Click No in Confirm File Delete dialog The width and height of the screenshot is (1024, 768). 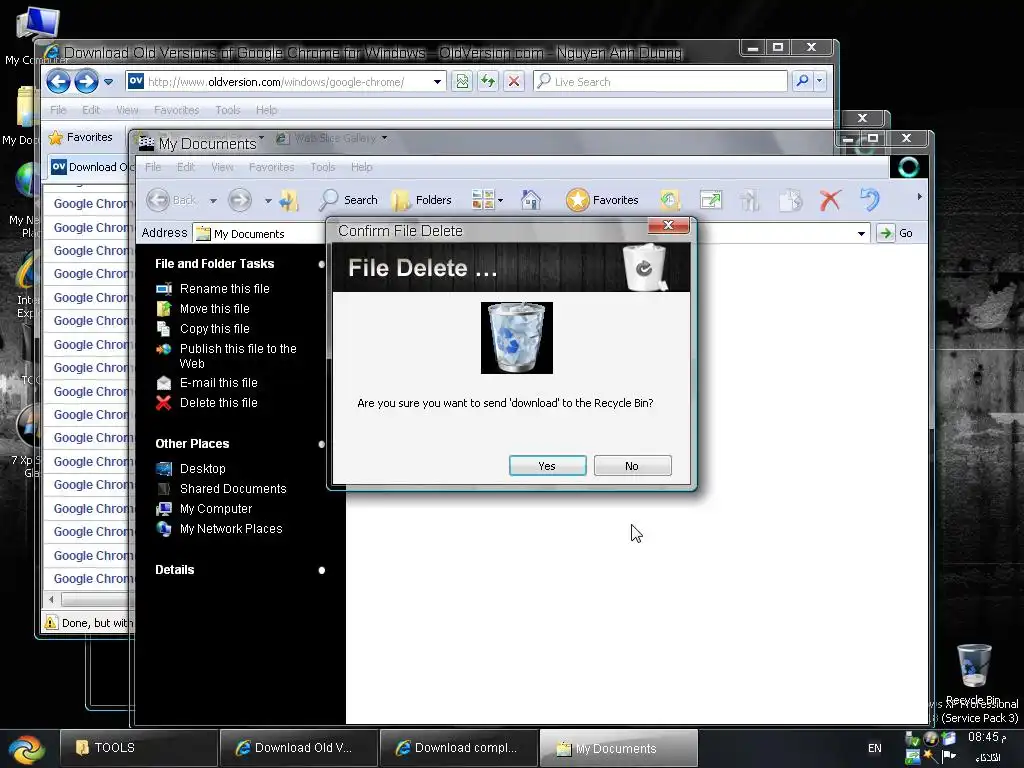click(x=632, y=466)
